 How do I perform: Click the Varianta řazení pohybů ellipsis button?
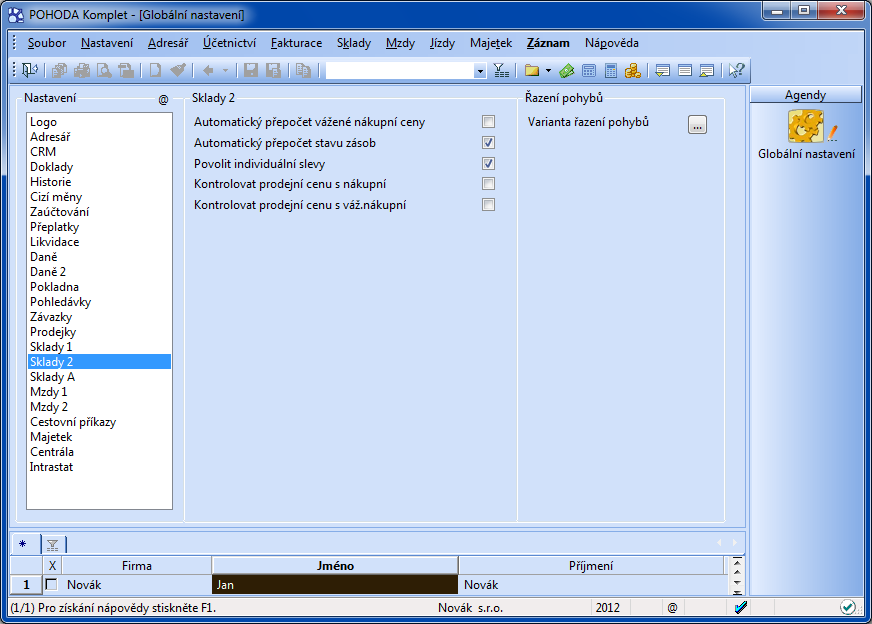(697, 125)
